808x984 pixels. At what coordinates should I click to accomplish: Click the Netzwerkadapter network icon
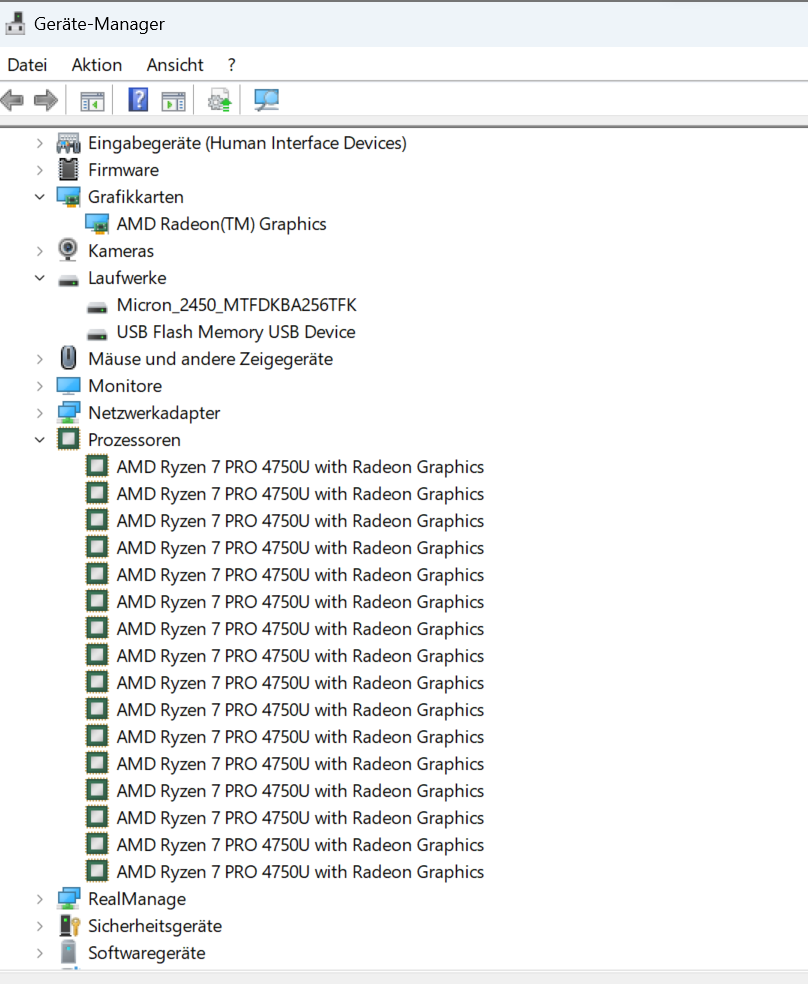(68, 413)
